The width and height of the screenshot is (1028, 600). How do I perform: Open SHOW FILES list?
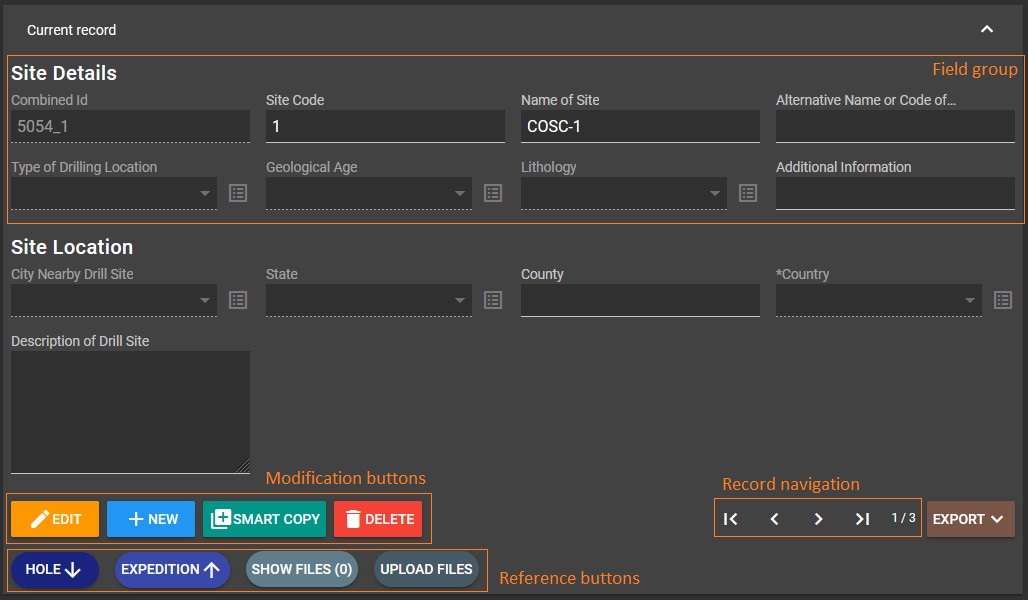(301, 569)
